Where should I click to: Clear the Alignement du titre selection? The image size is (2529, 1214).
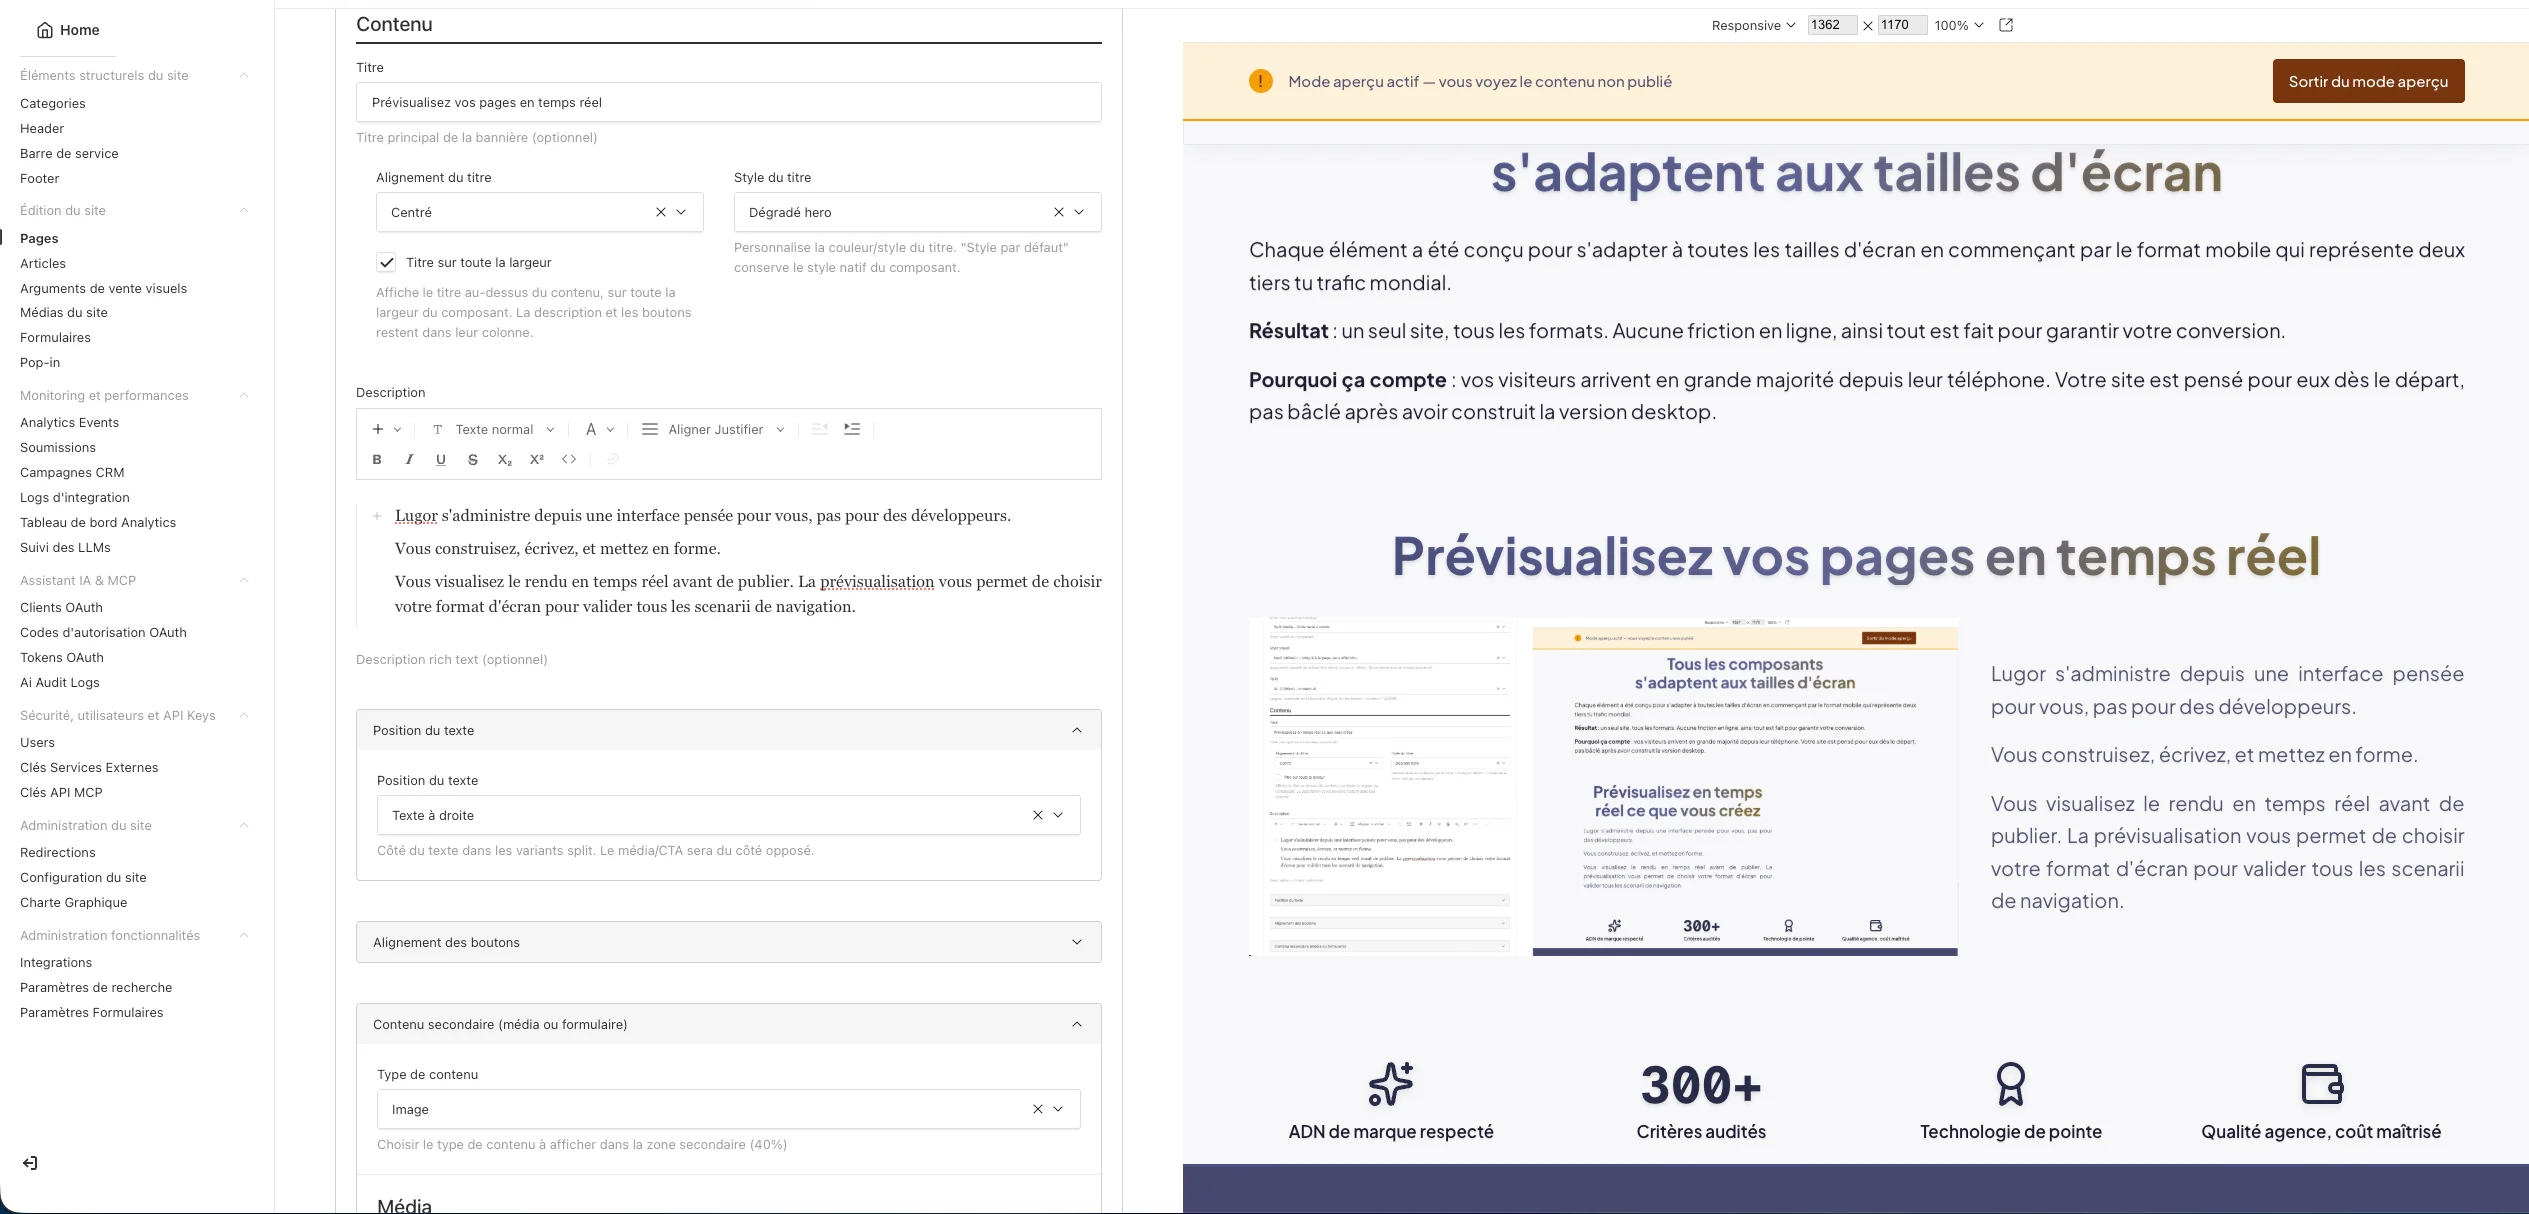[x=661, y=212]
